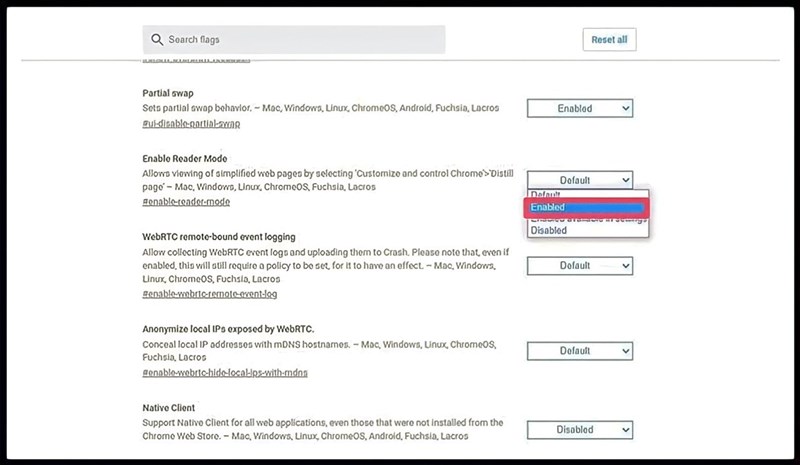Open the Enable Reader Mode dropdown
800x465 pixels.
pyautogui.click(x=580, y=180)
